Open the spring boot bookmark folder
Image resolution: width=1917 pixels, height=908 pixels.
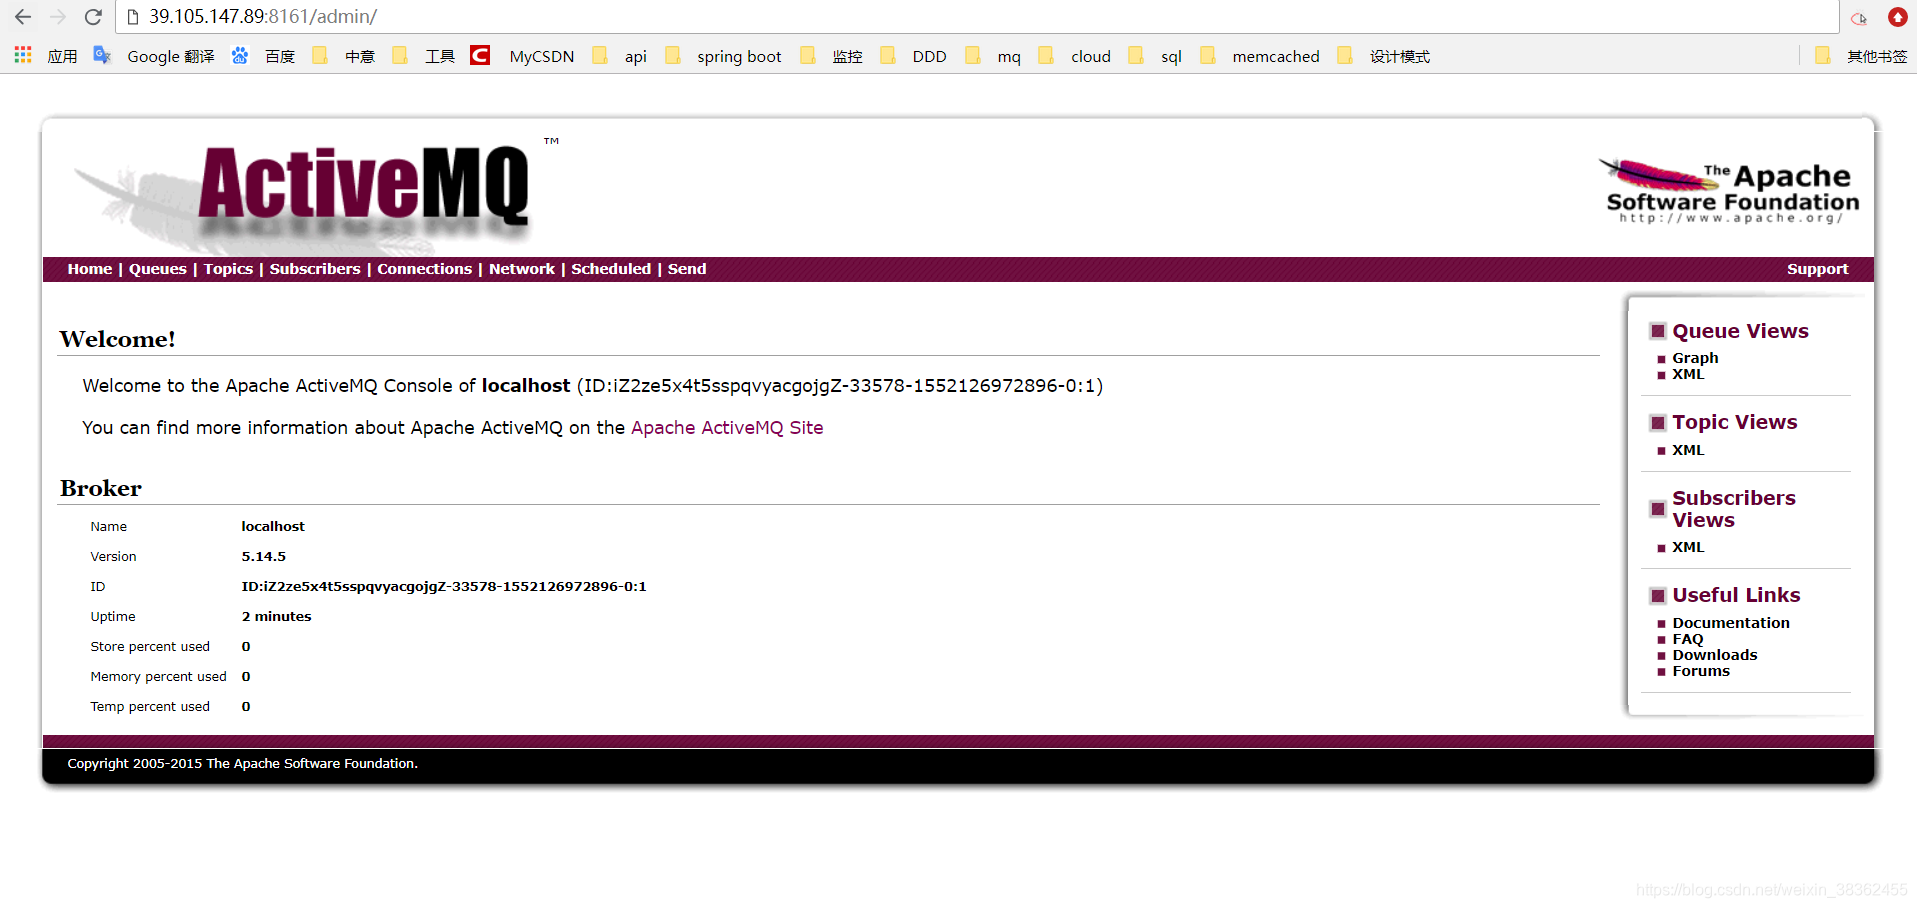click(x=723, y=56)
